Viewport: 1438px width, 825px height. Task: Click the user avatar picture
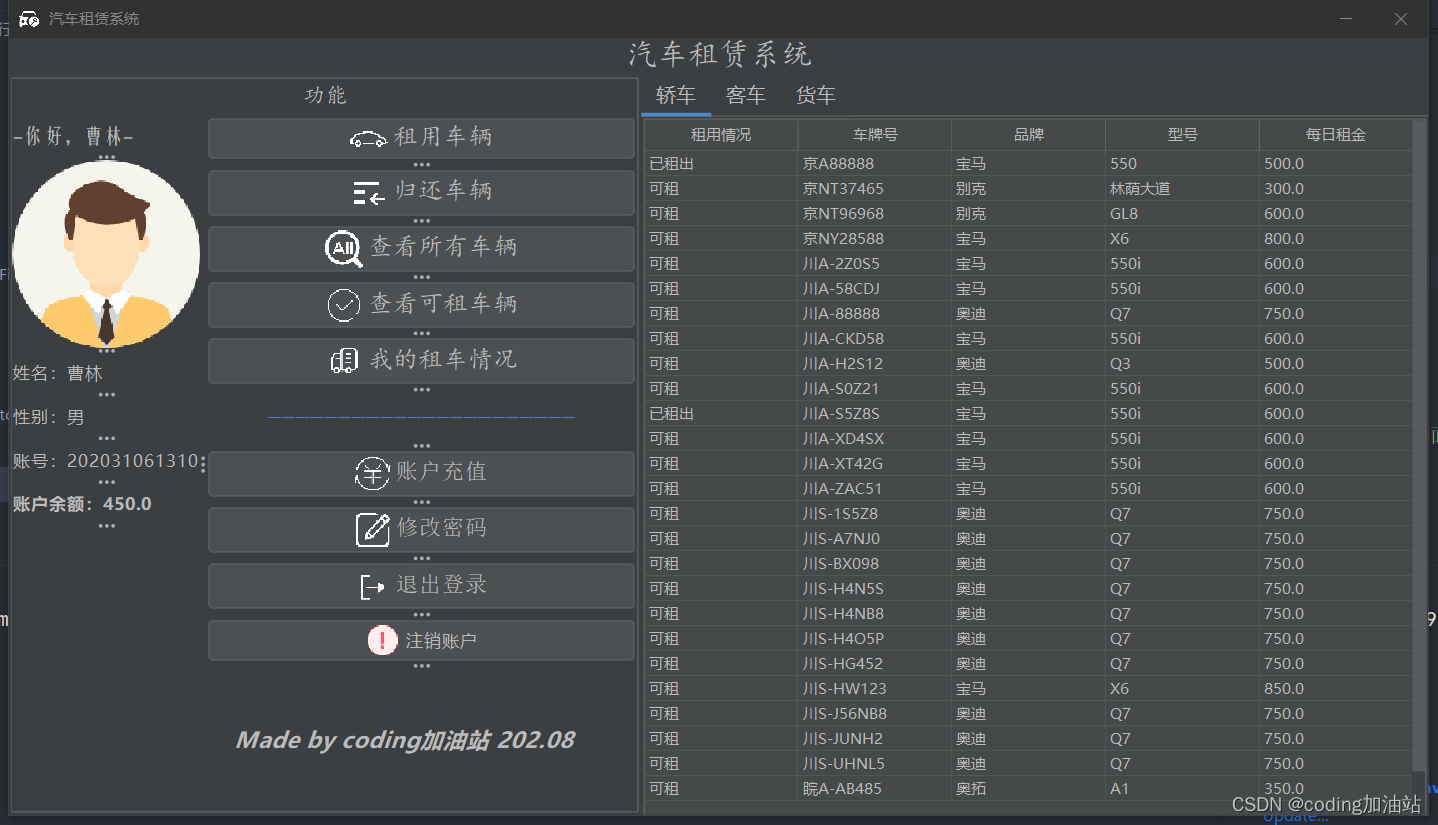point(106,254)
